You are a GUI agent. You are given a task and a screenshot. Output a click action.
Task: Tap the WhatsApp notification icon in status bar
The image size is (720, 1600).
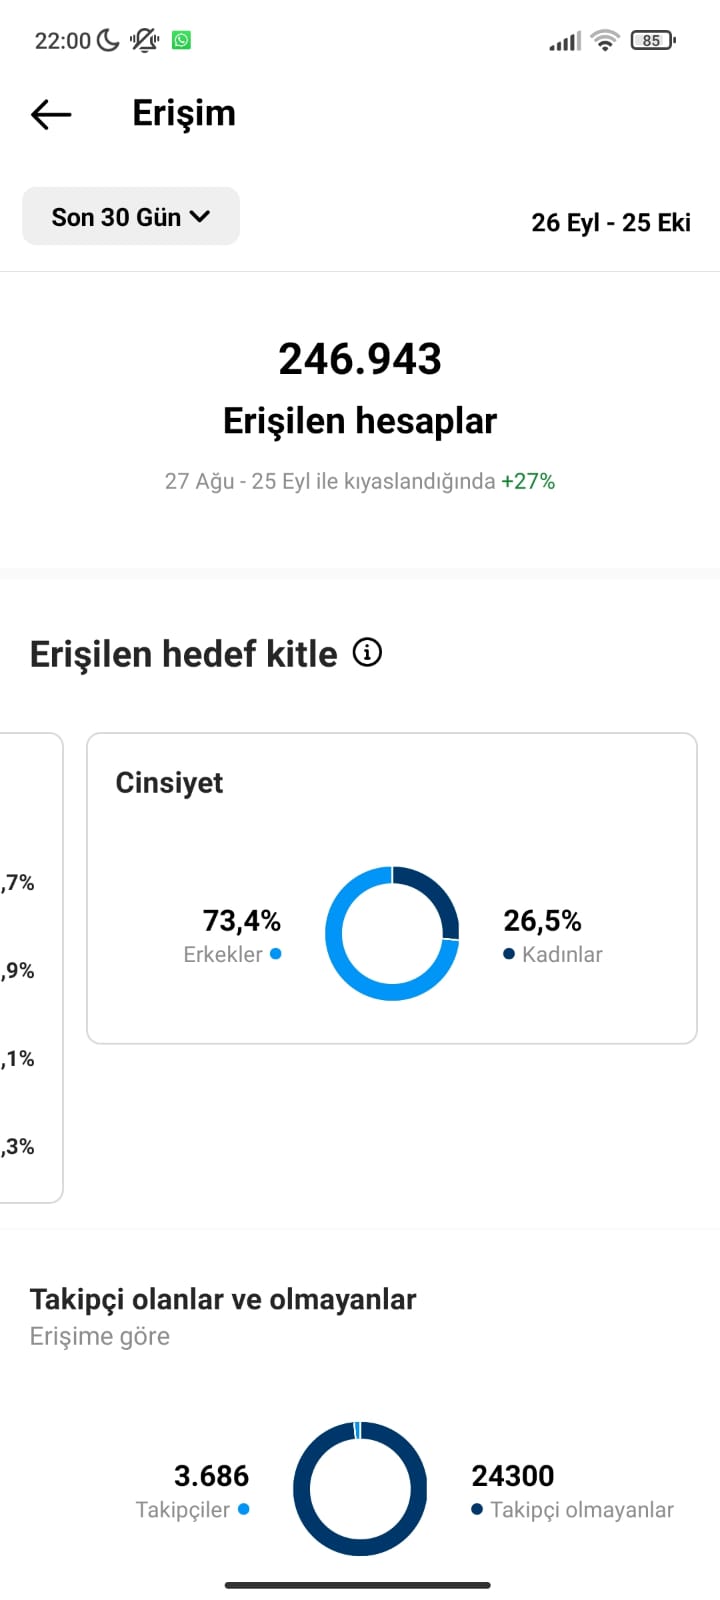pyautogui.click(x=181, y=40)
